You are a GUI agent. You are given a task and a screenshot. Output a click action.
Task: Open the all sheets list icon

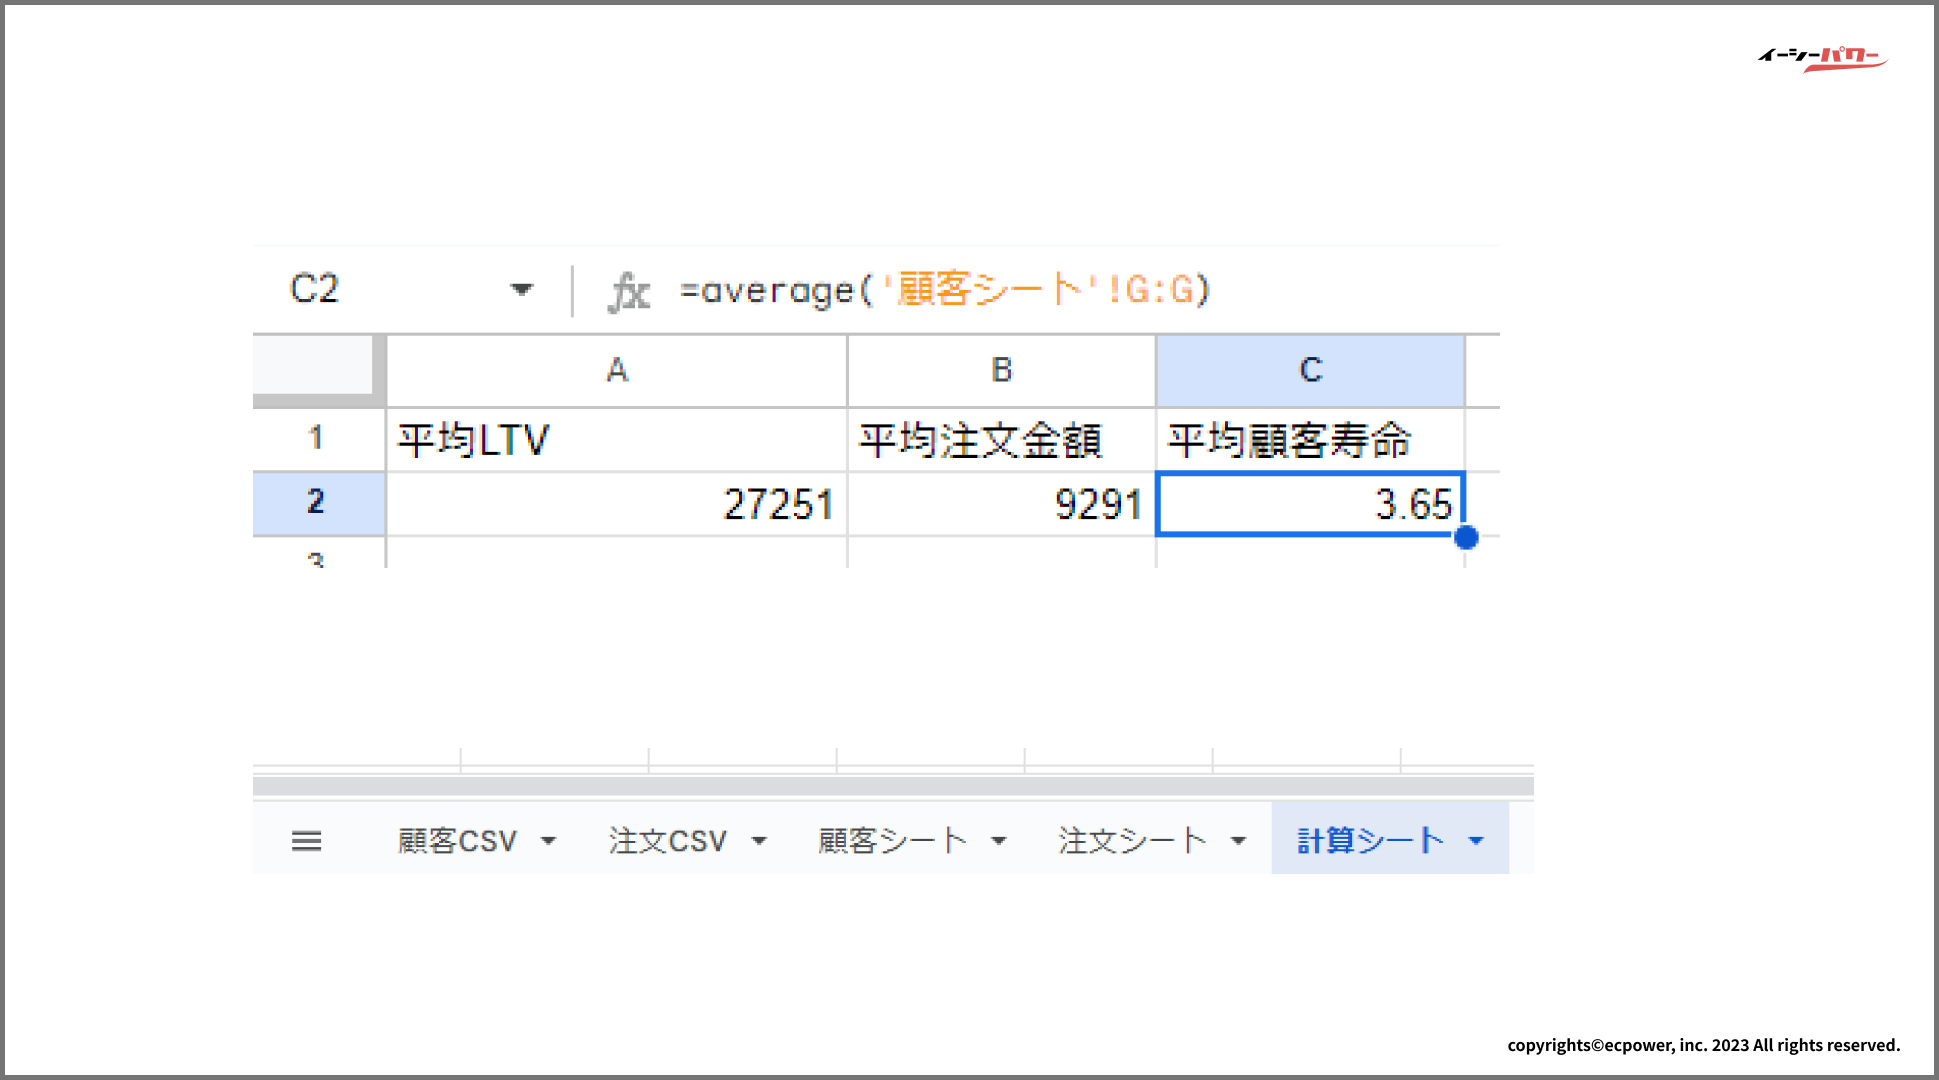tap(306, 841)
